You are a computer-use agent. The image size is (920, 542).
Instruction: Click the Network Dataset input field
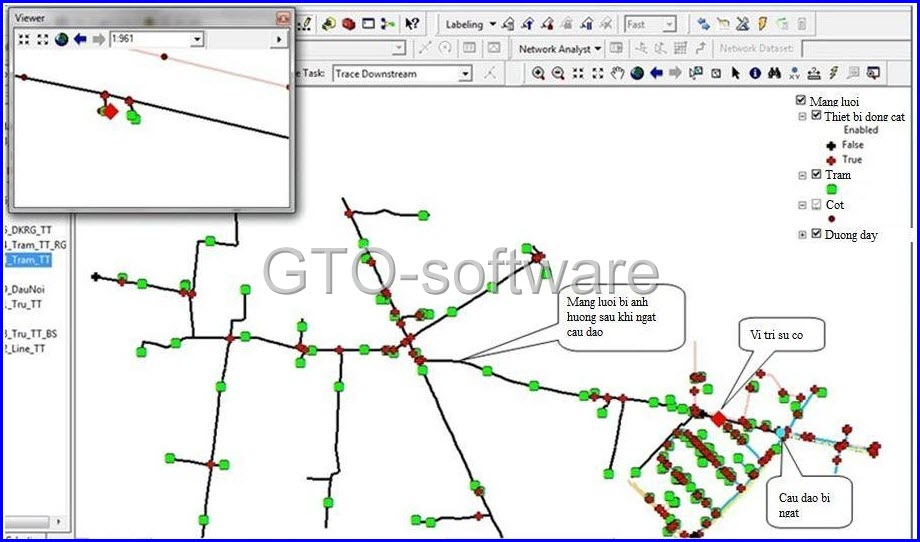tap(859, 49)
